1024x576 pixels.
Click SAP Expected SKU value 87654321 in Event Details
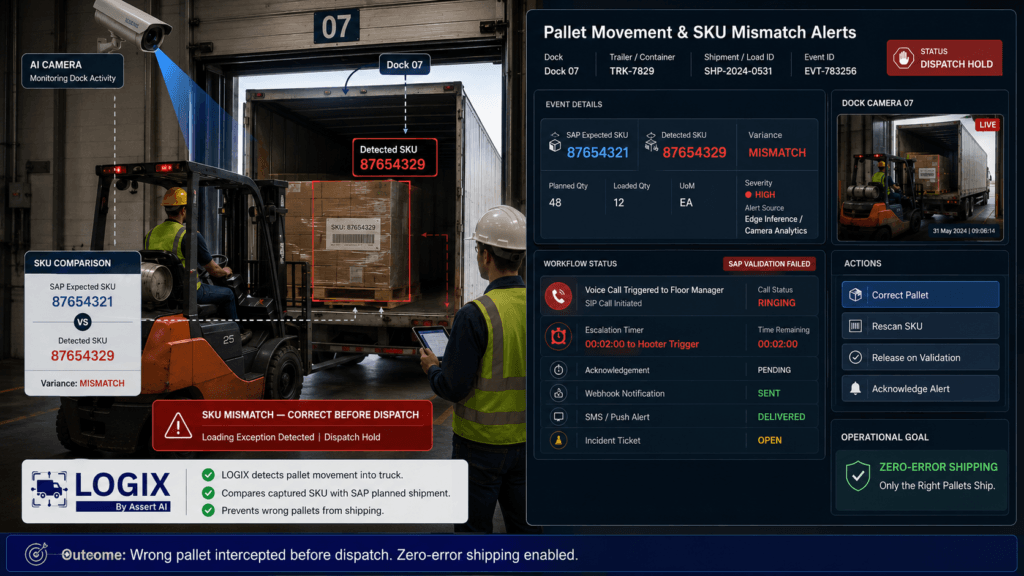(x=598, y=153)
